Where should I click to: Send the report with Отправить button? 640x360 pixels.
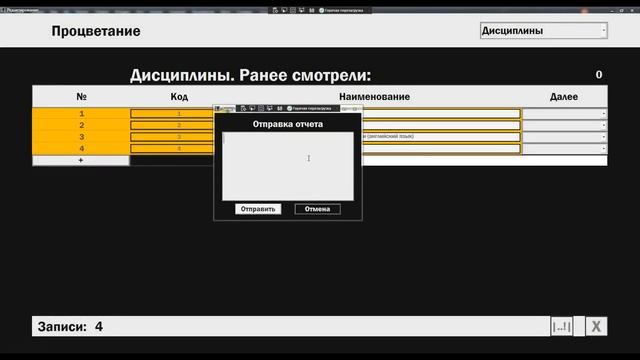pos(258,209)
